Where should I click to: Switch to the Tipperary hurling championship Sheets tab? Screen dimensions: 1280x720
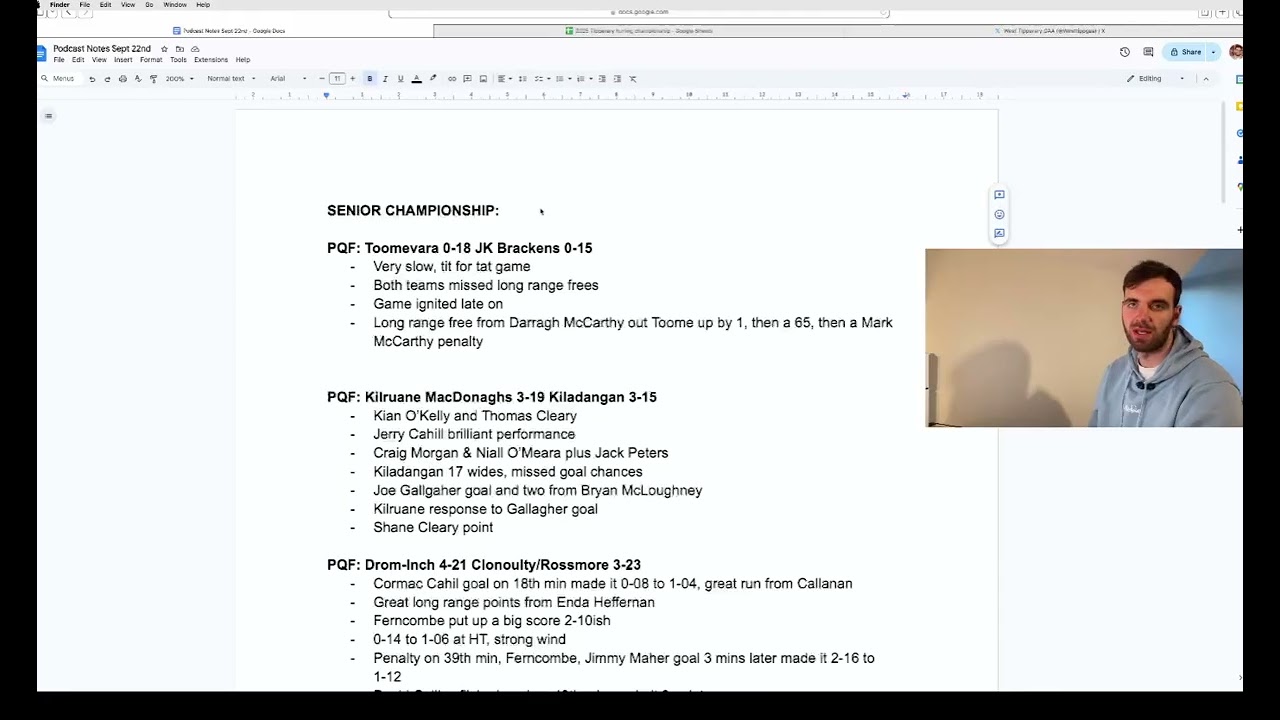[639, 31]
